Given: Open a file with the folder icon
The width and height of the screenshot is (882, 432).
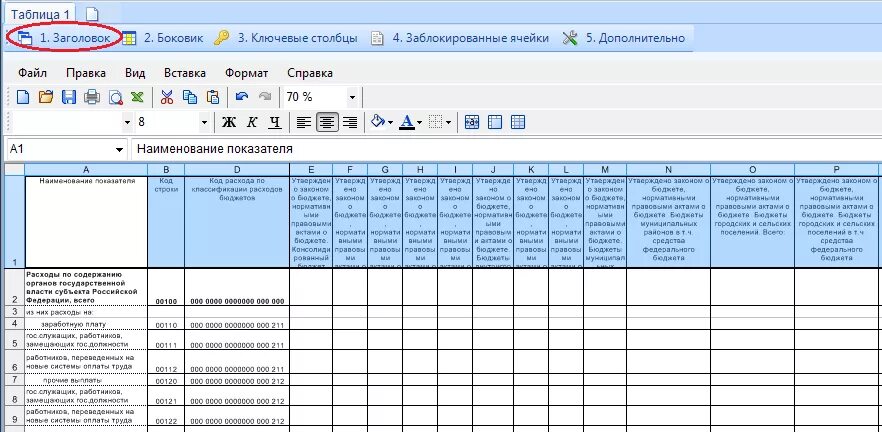Looking at the screenshot, I should point(46,97).
